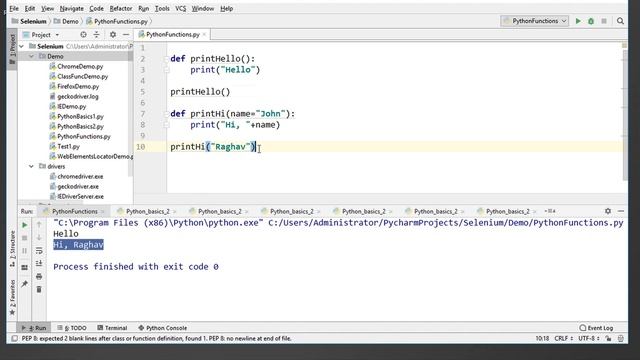The width and height of the screenshot is (640, 360).
Task: Toggle the 1: Project side tab
Action: (x=12, y=49)
